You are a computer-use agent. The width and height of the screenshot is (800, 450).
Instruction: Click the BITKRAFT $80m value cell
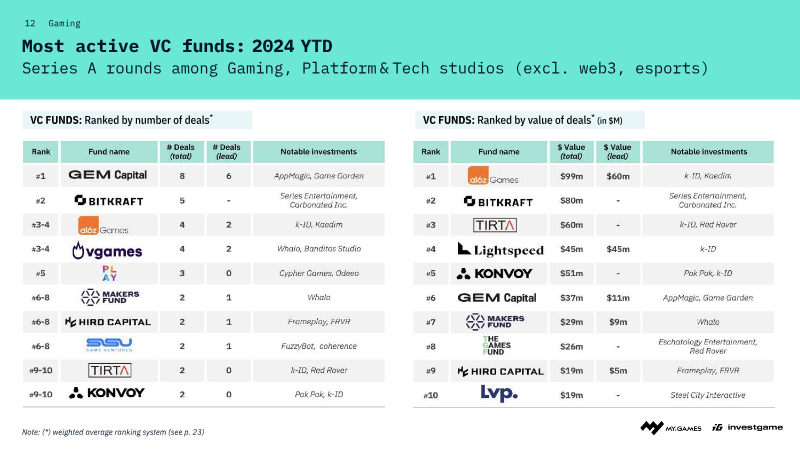pyautogui.click(x=571, y=201)
